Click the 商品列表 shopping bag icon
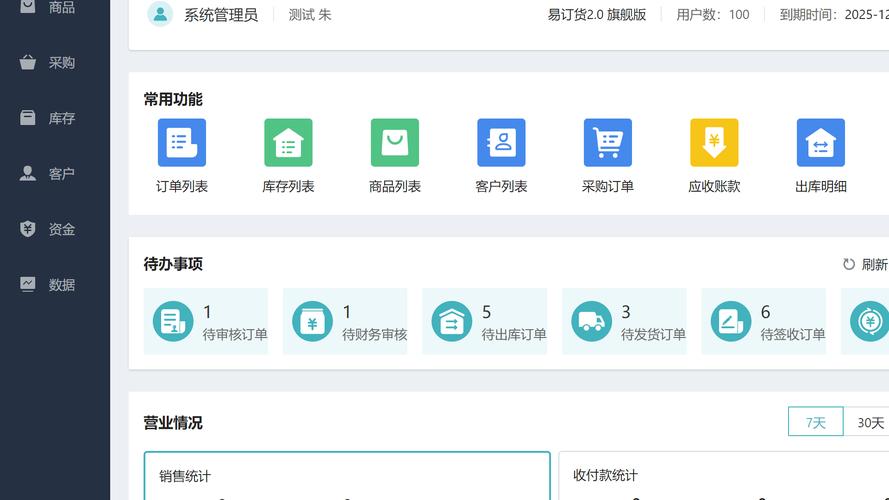Viewport: 889px width, 500px height. click(394, 143)
